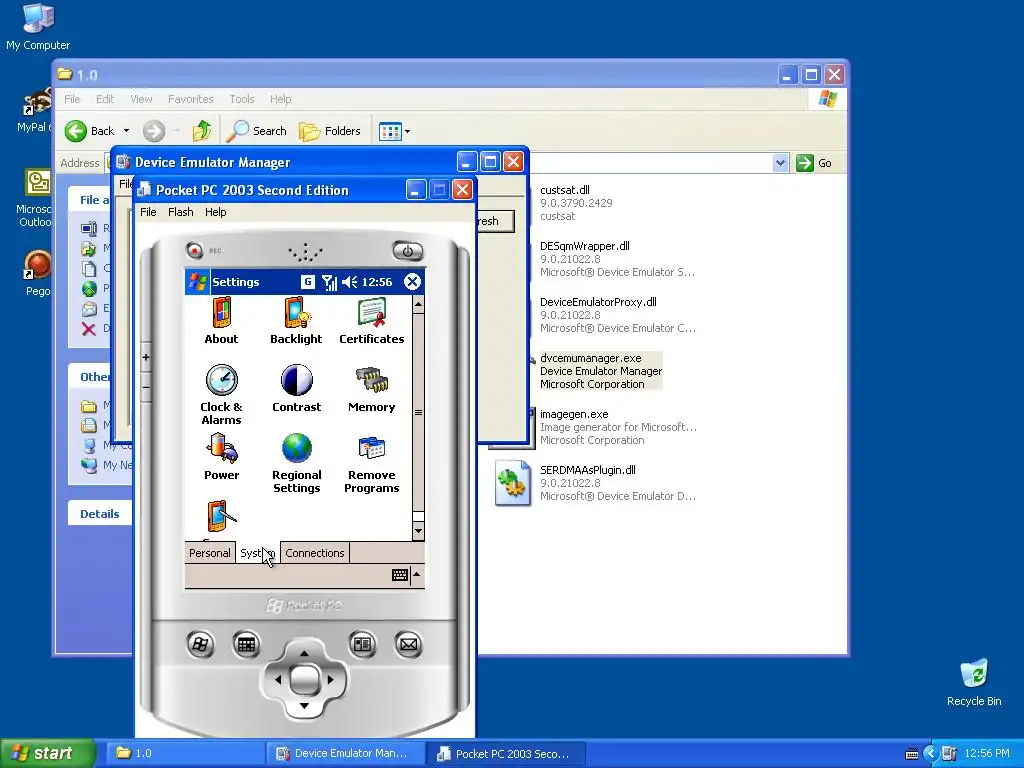Tap the Pocket PC Start flag icon
Image resolution: width=1024 pixels, height=768 pixels.
(198, 281)
